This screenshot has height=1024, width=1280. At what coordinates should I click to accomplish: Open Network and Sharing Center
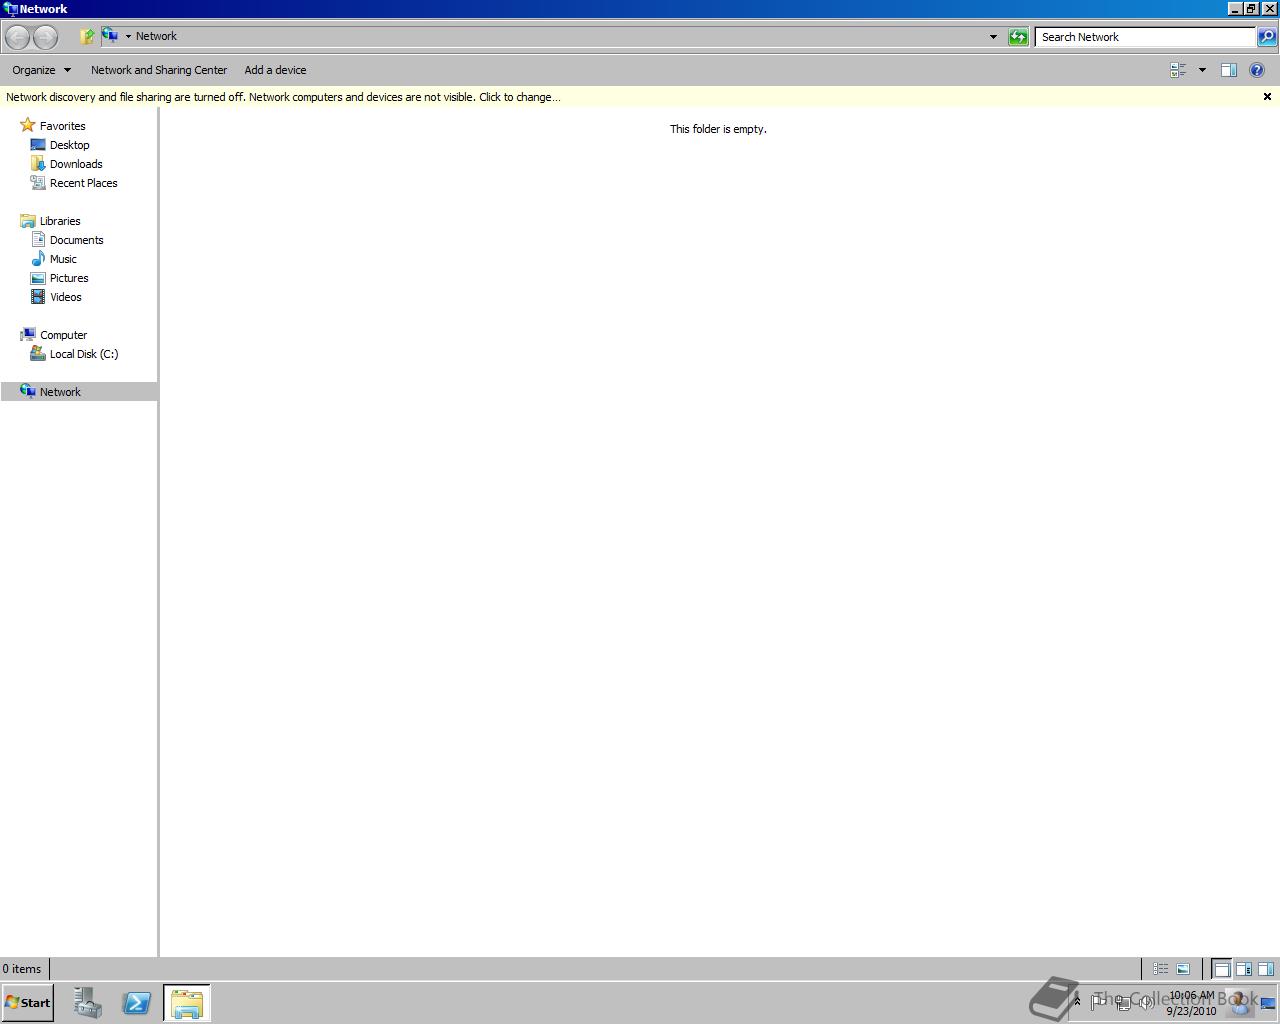point(159,70)
